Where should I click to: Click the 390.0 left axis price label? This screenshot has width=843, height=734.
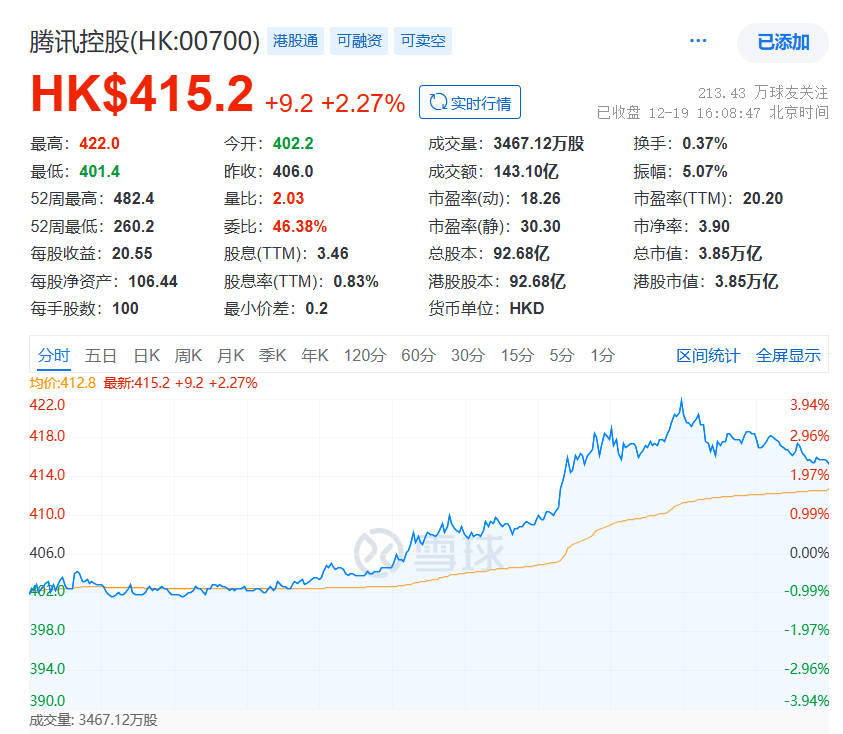click(47, 701)
